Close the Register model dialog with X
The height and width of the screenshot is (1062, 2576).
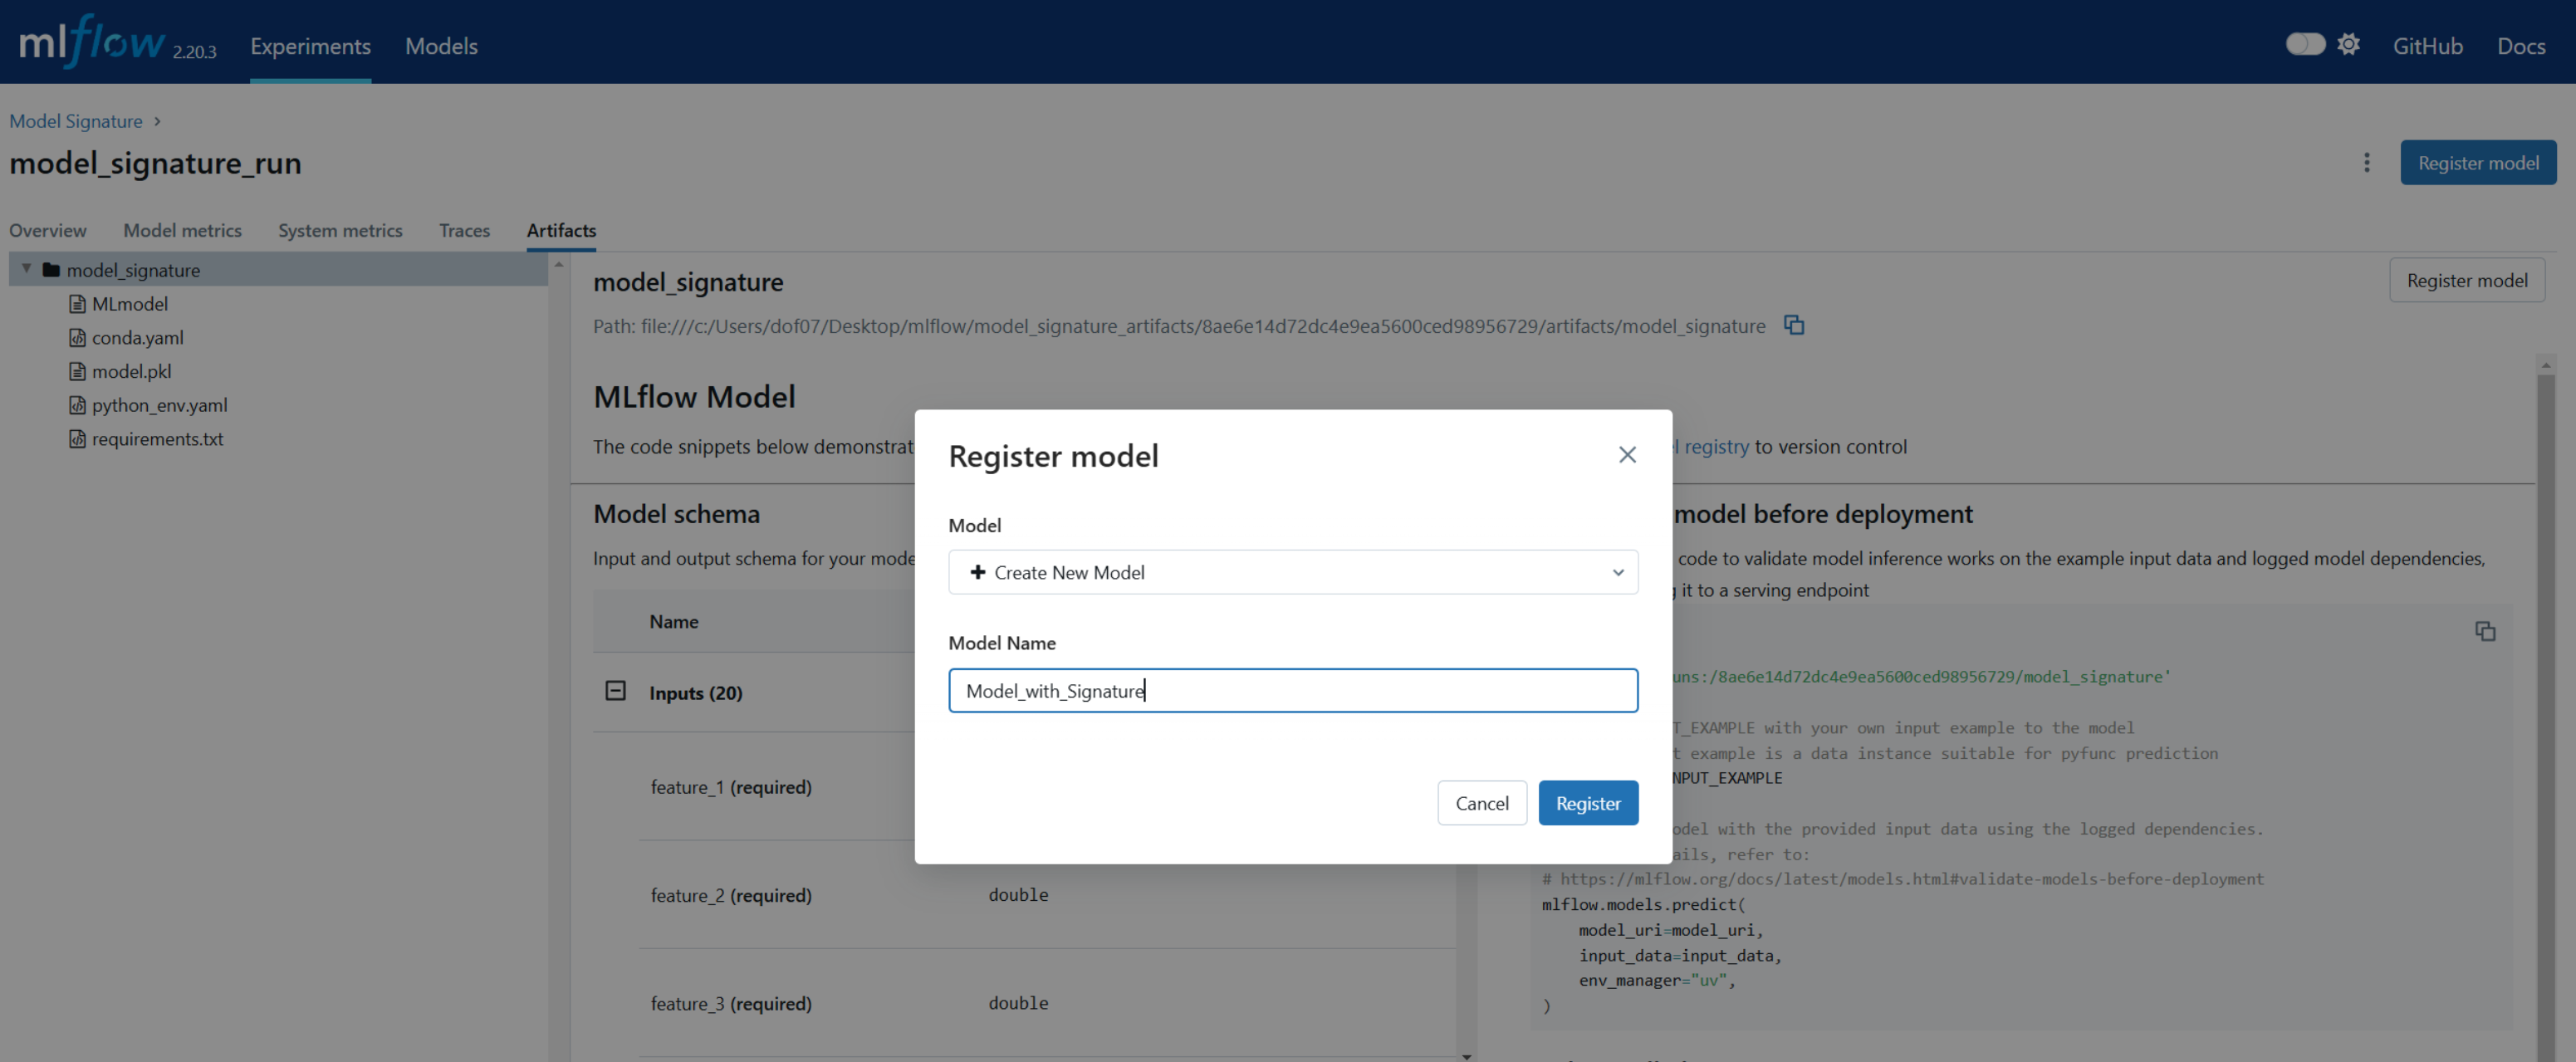point(1627,455)
